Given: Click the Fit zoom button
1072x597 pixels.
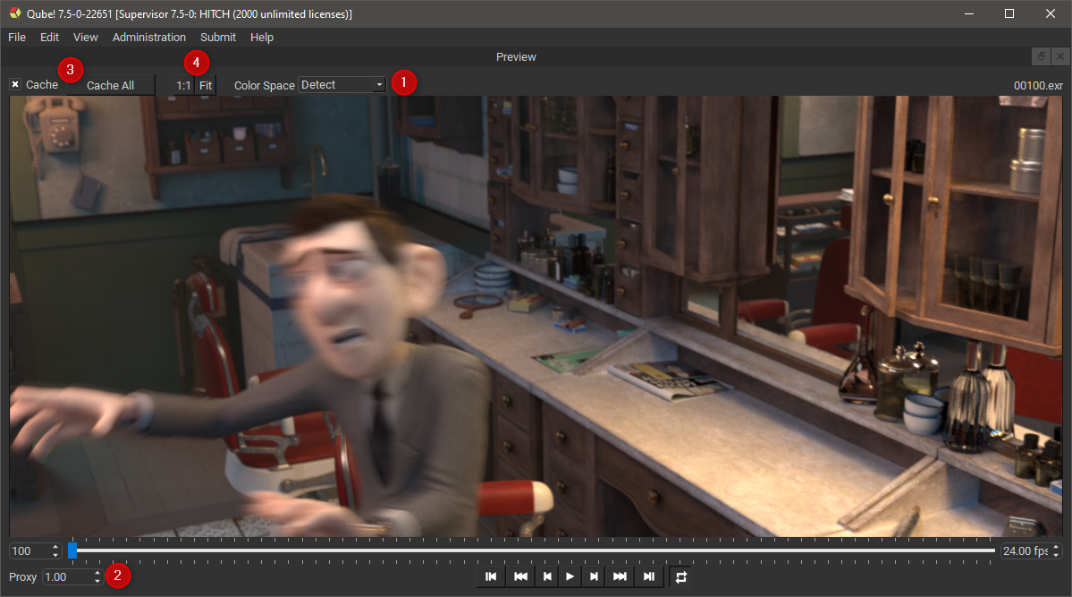Looking at the screenshot, I should [205, 86].
